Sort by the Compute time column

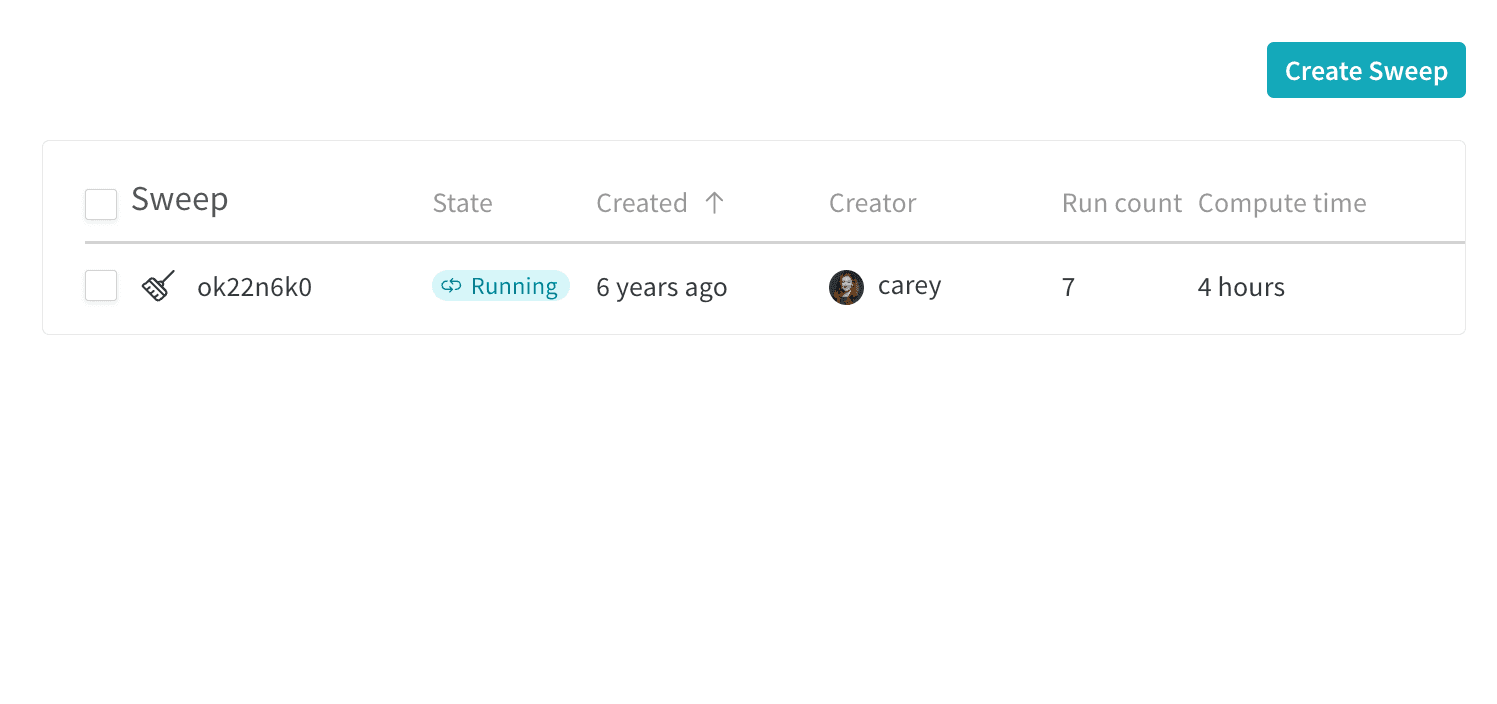(x=1282, y=203)
